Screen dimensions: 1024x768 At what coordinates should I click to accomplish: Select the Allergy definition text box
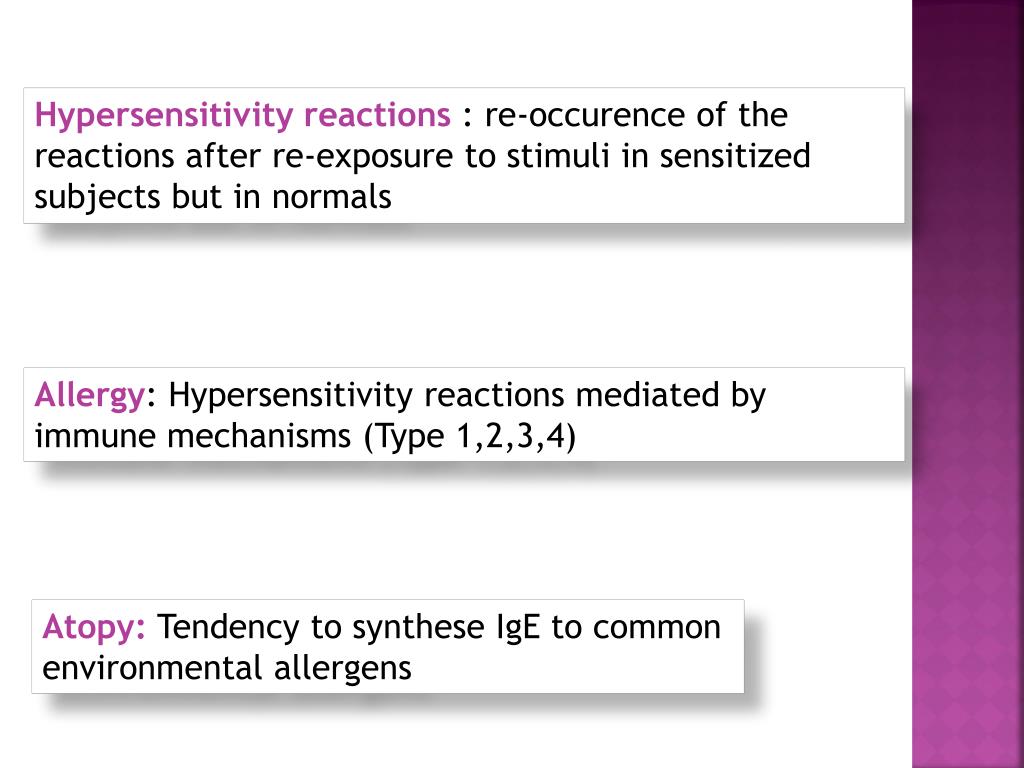point(464,415)
